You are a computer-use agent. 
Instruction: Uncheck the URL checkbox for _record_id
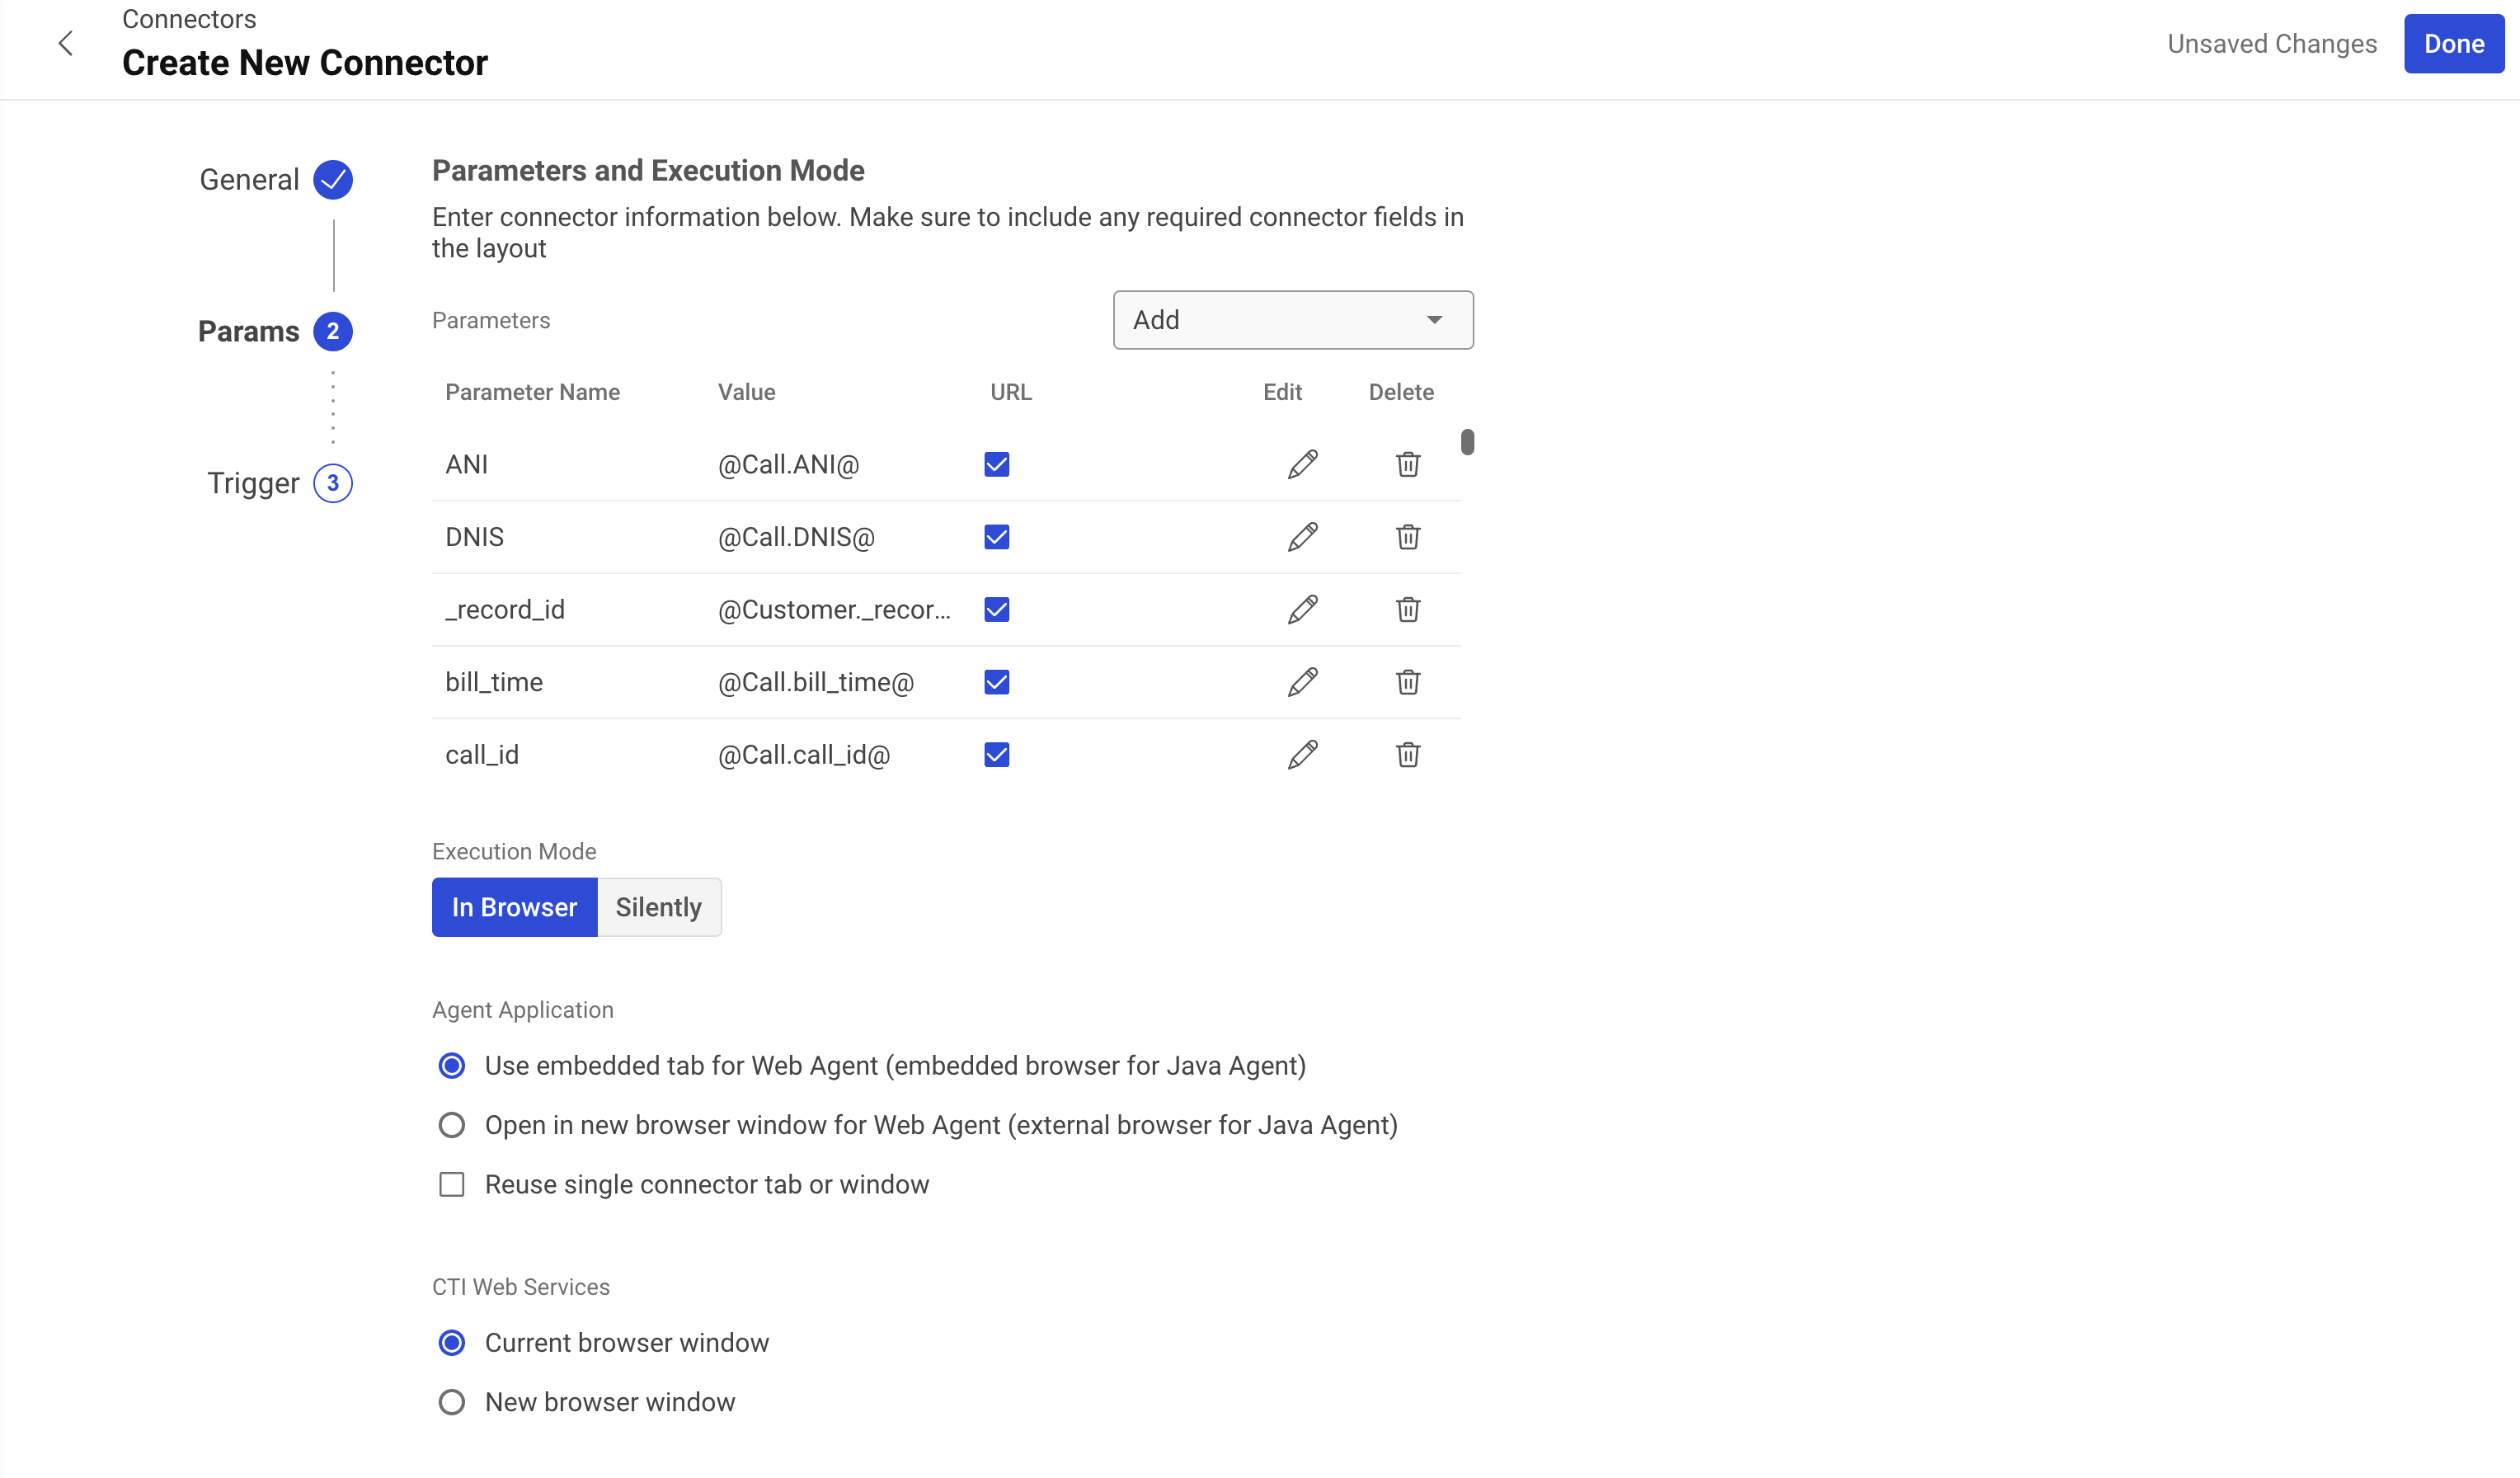[x=997, y=609]
